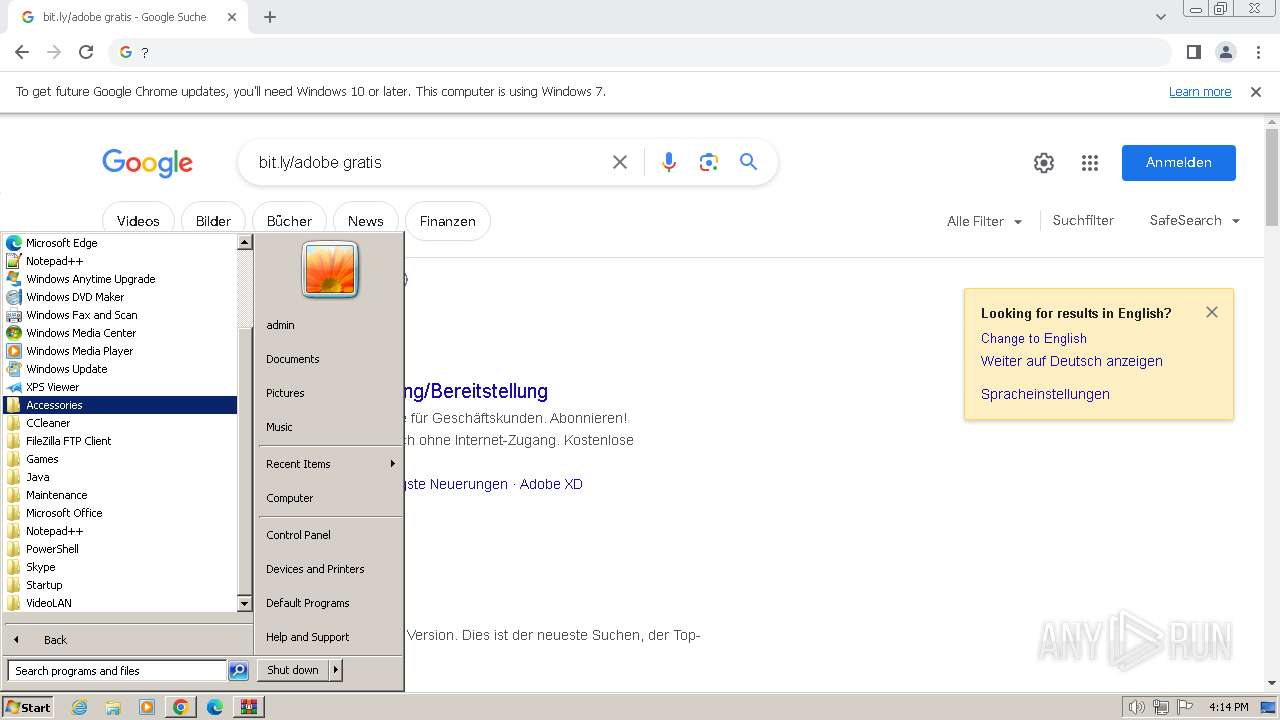This screenshot has height=720, width=1280.
Task: Launch Windows DVD Maker
Action: [120, 297]
